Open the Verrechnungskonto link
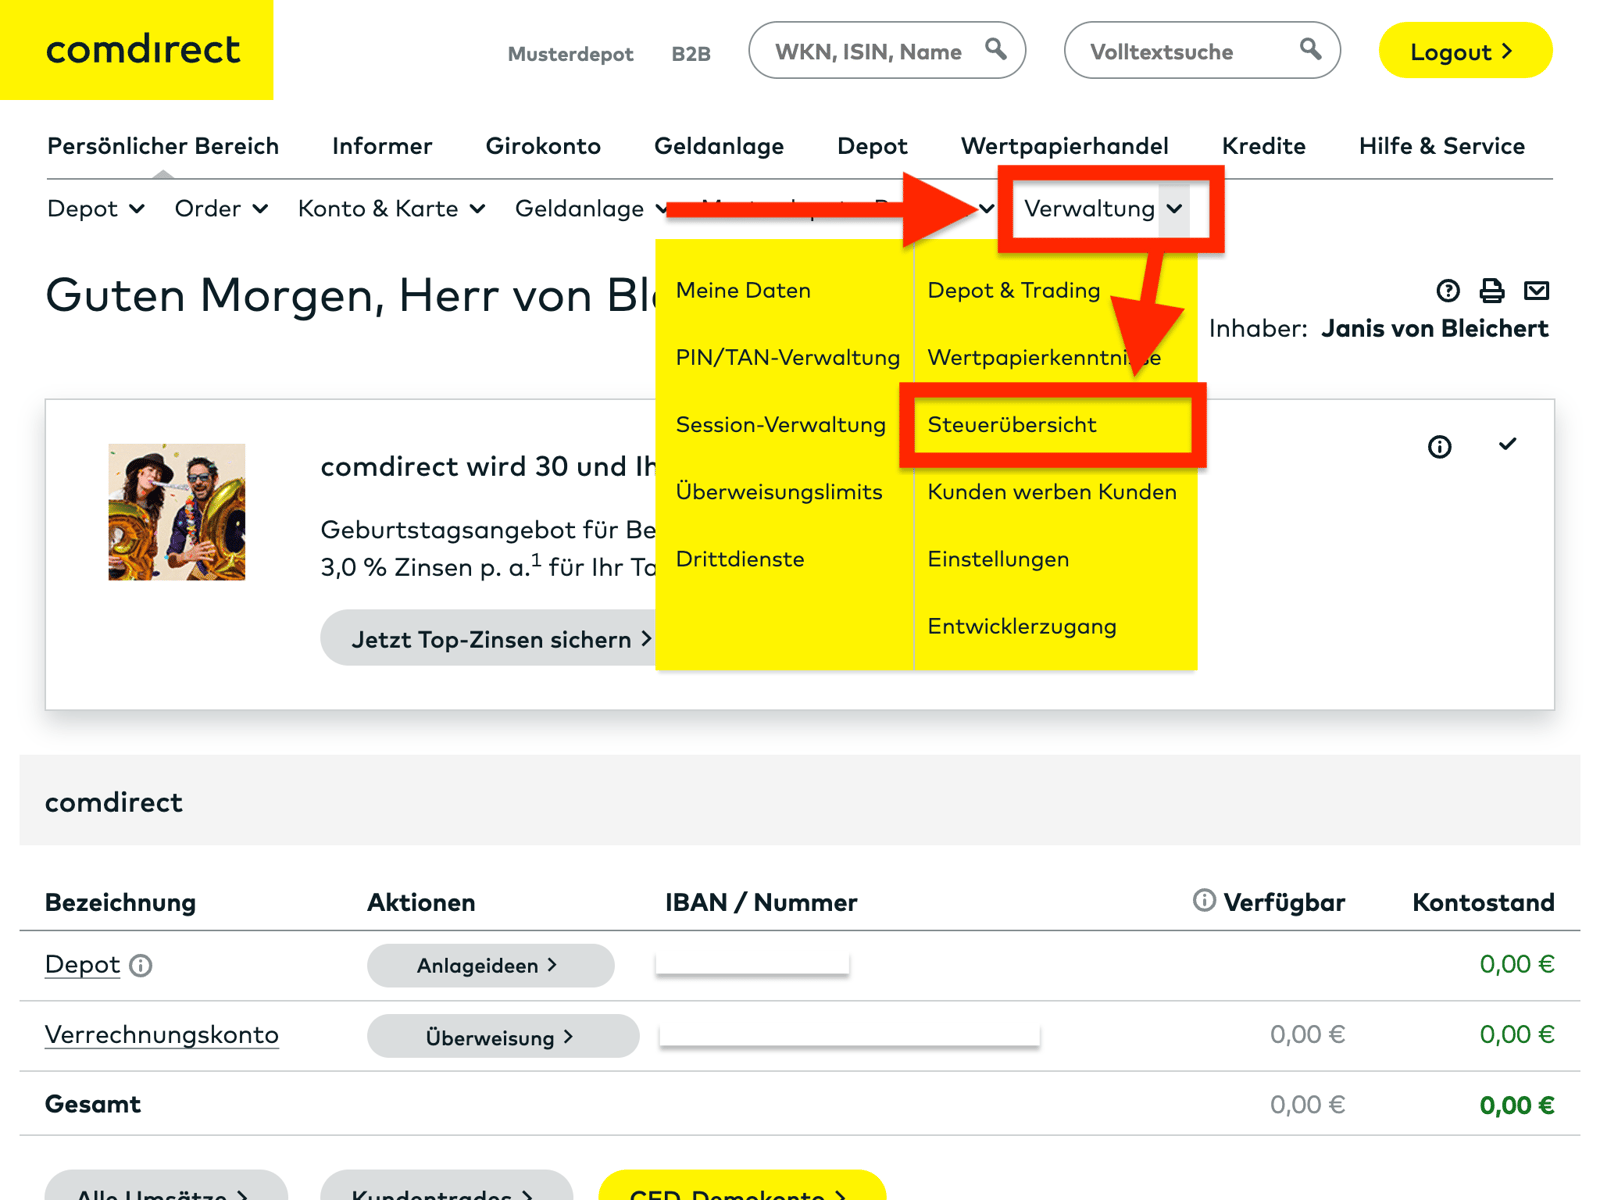The height and width of the screenshot is (1200, 1600). [161, 1035]
